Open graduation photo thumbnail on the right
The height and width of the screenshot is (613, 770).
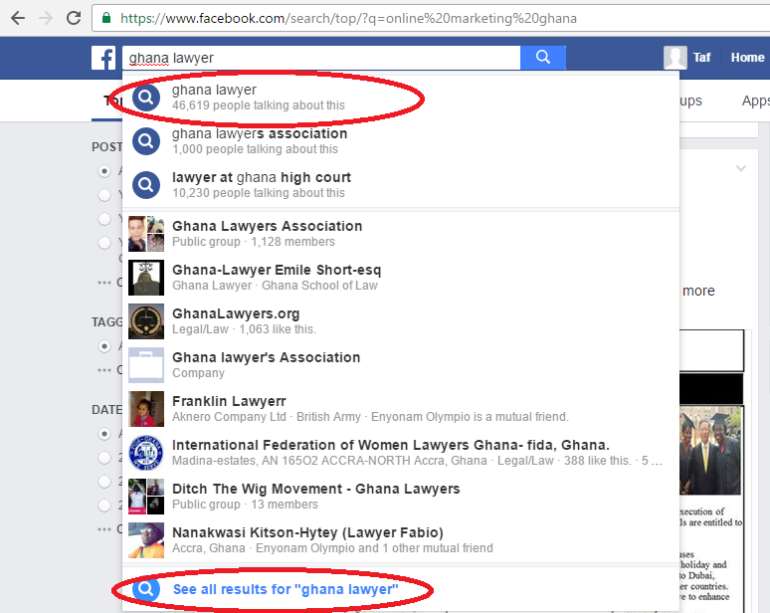(711, 450)
